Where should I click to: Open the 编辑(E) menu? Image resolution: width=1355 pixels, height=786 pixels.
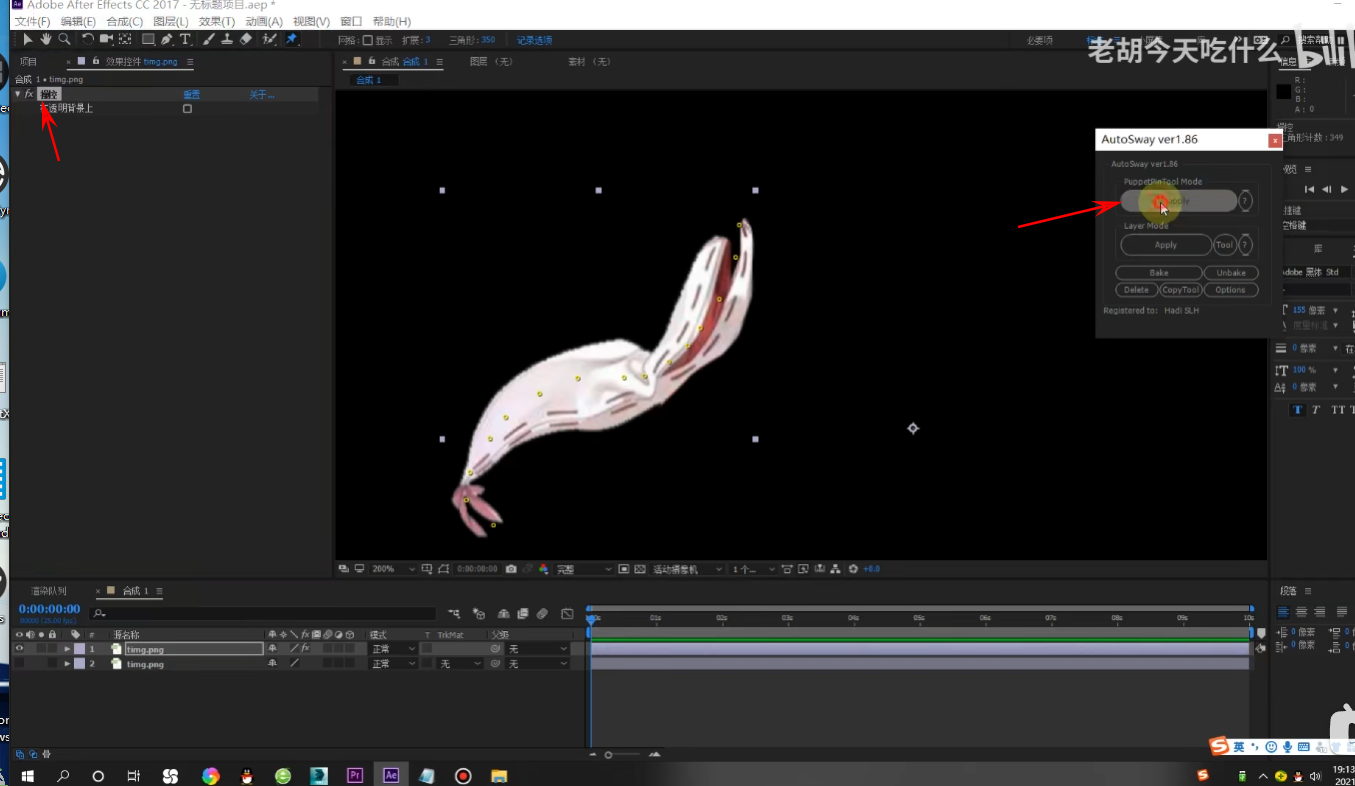point(78,21)
